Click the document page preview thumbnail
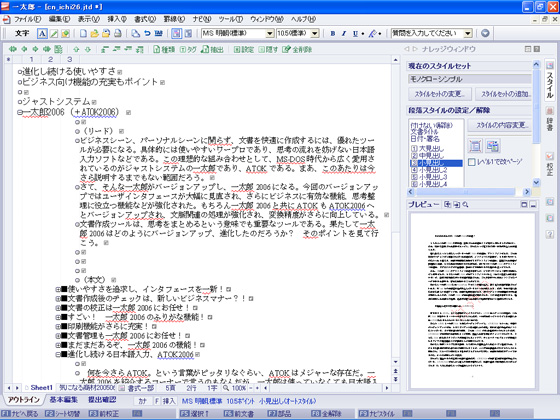The width and height of the screenshot is (560, 420). (472, 301)
